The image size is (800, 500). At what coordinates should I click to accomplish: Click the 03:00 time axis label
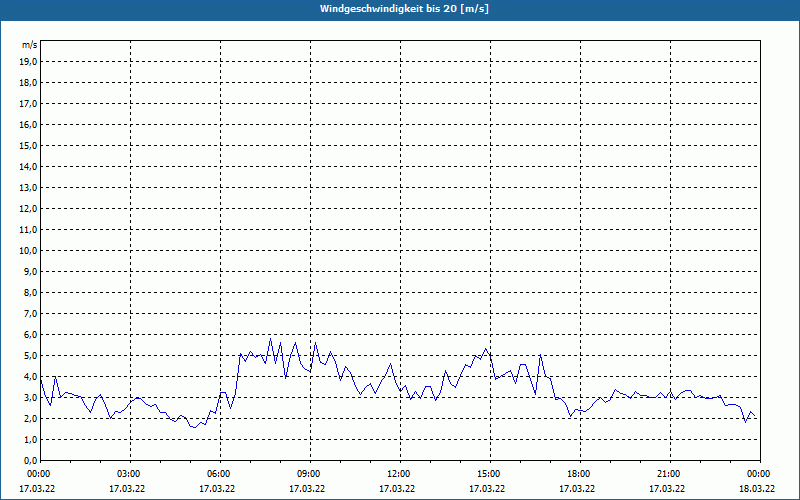(130, 474)
